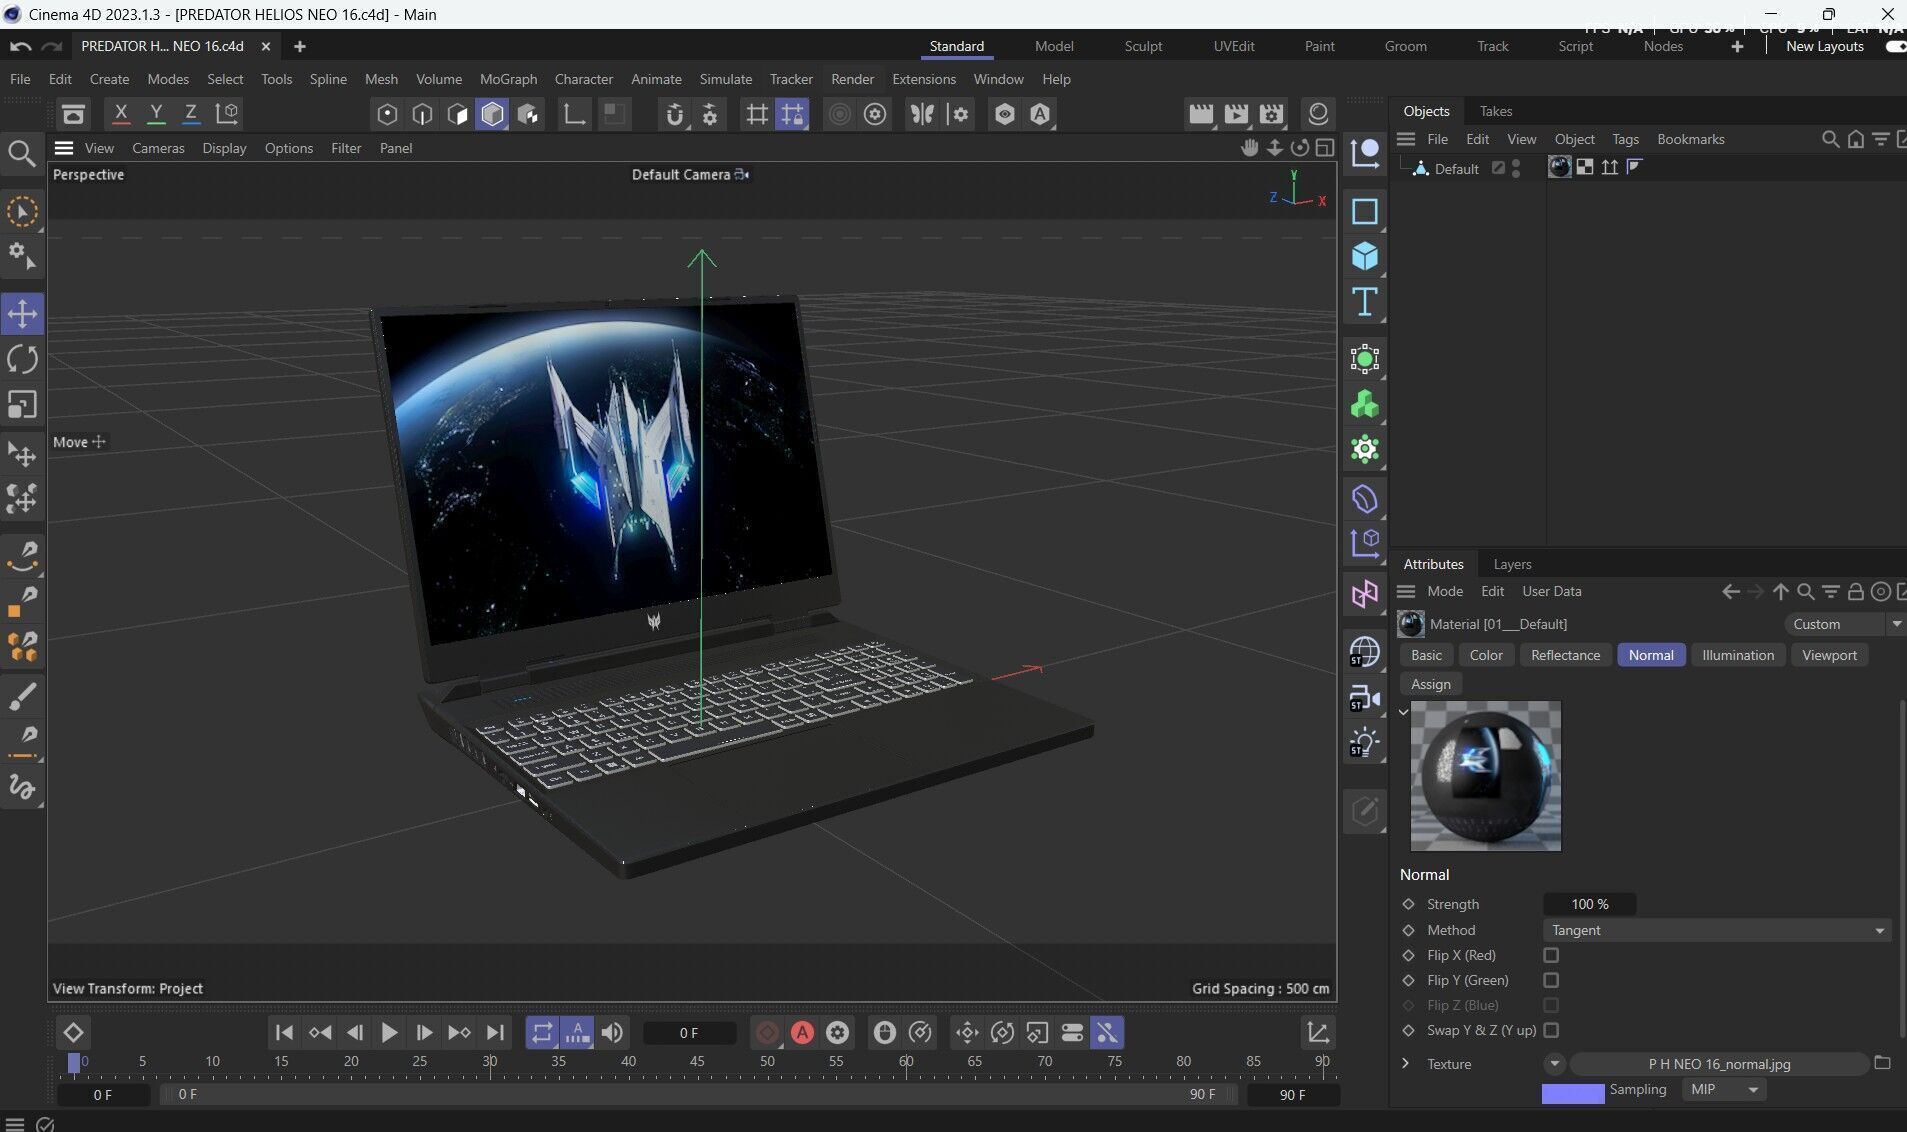The height and width of the screenshot is (1132, 1907).
Task: Toggle Enable Snap icon
Action: [675, 114]
